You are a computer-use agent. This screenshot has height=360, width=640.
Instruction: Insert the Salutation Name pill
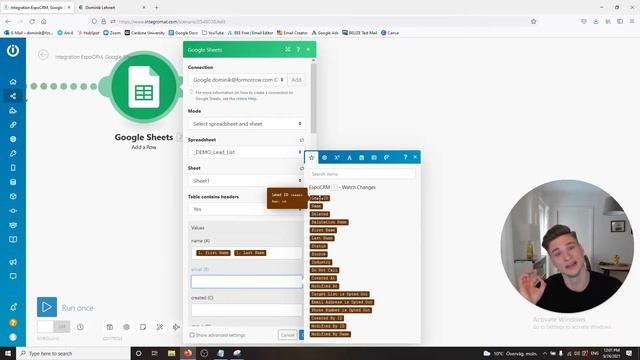[329, 222]
